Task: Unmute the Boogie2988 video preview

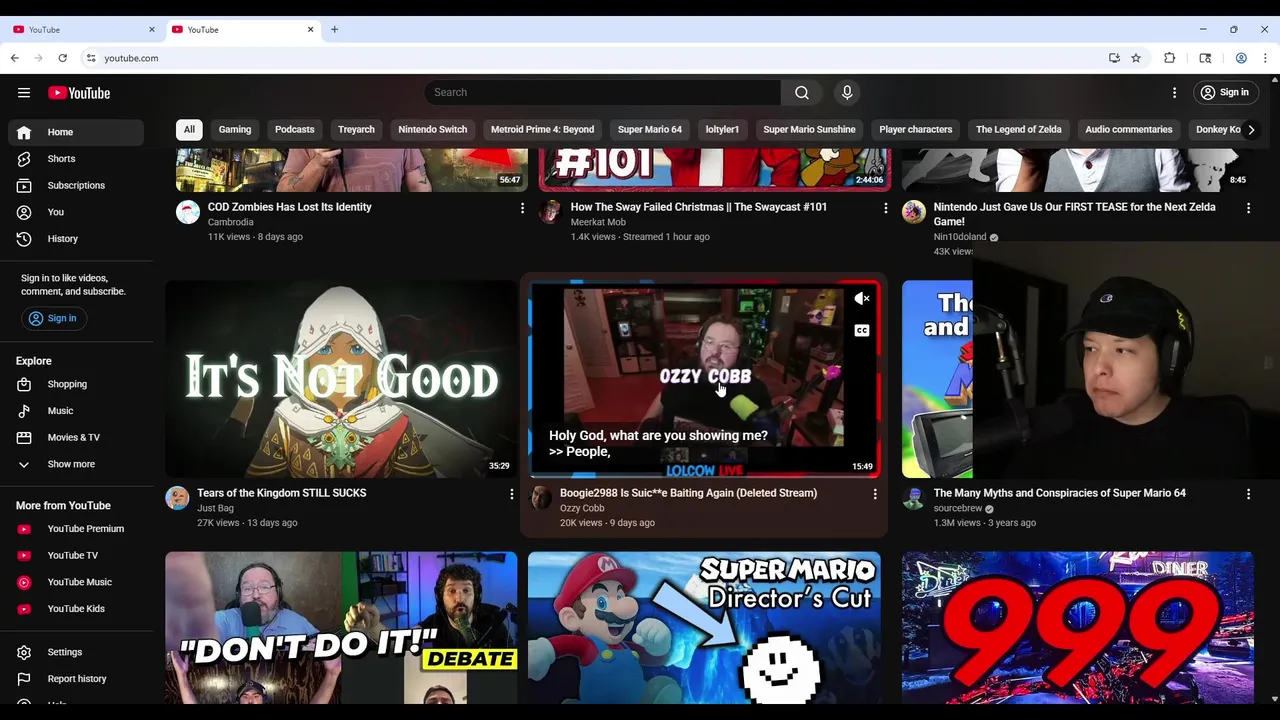Action: [862, 299]
